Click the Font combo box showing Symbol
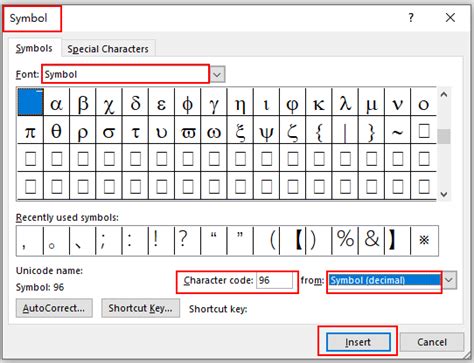Image resolution: width=474 pixels, height=363 pixels. (x=126, y=74)
